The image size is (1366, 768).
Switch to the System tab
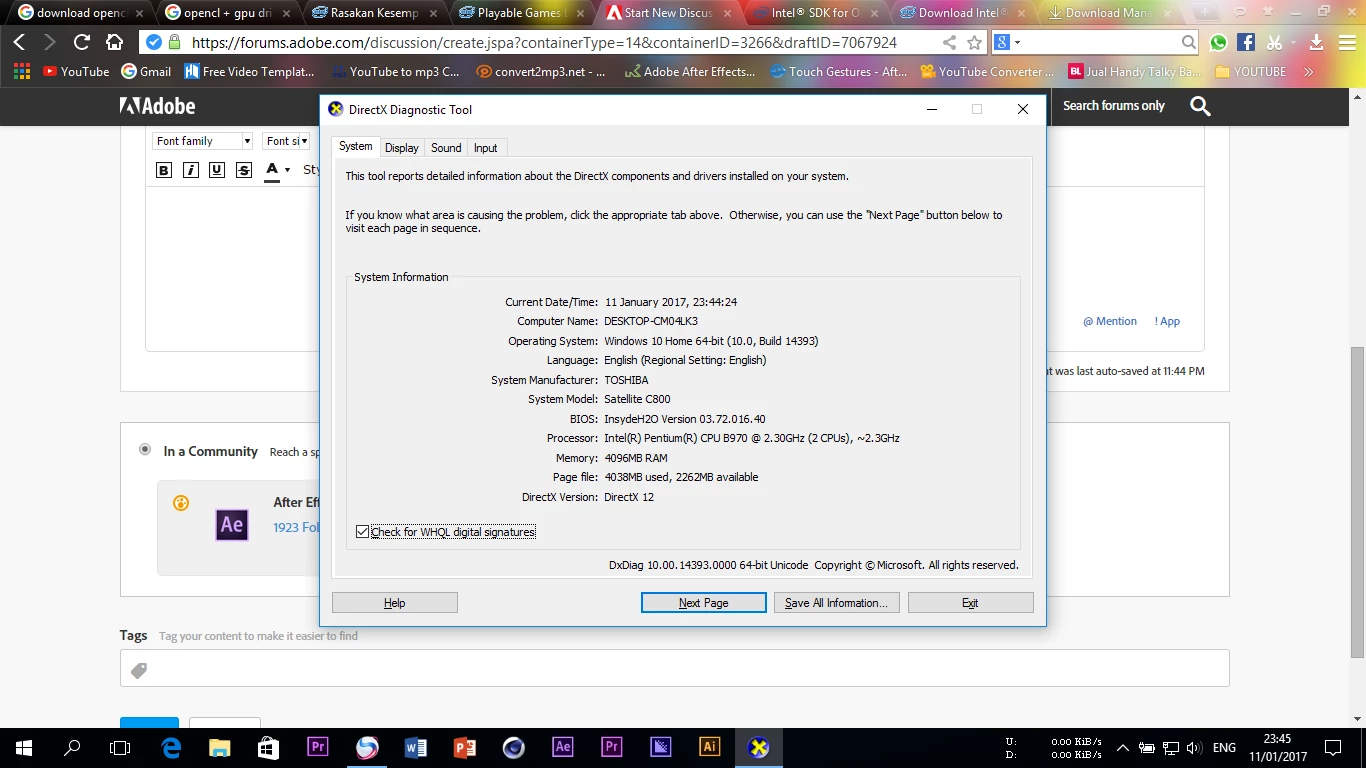pos(355,146)
